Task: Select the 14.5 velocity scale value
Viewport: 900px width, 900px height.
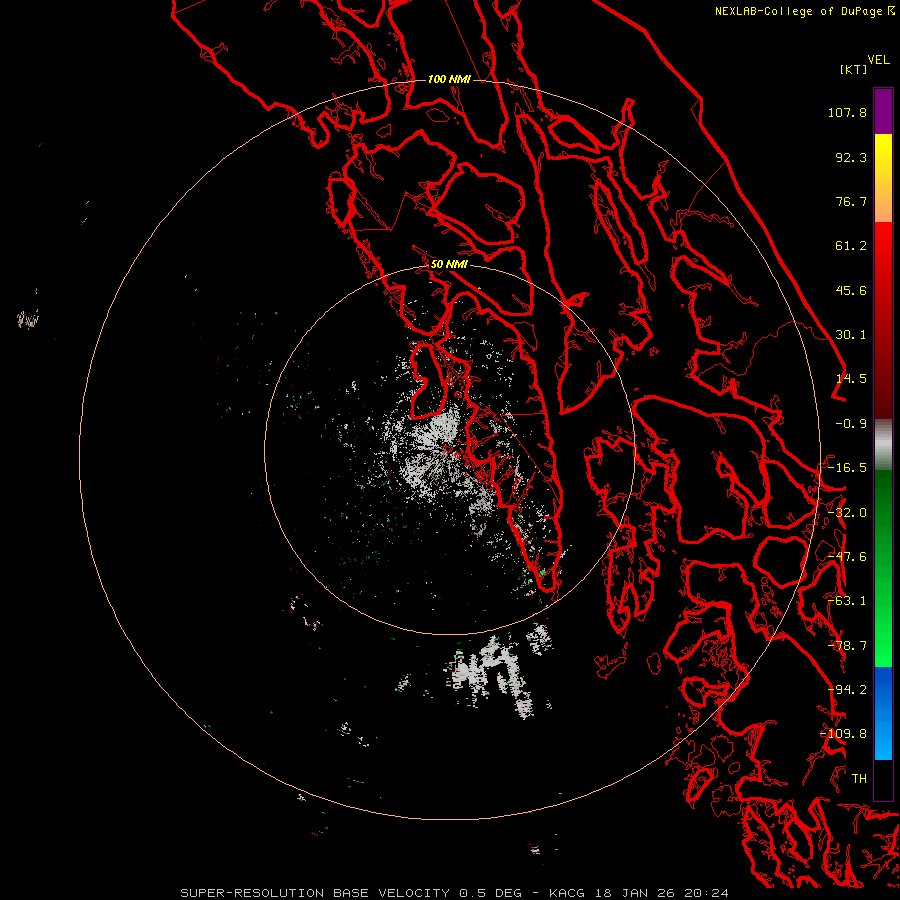Action: [851, 379]
